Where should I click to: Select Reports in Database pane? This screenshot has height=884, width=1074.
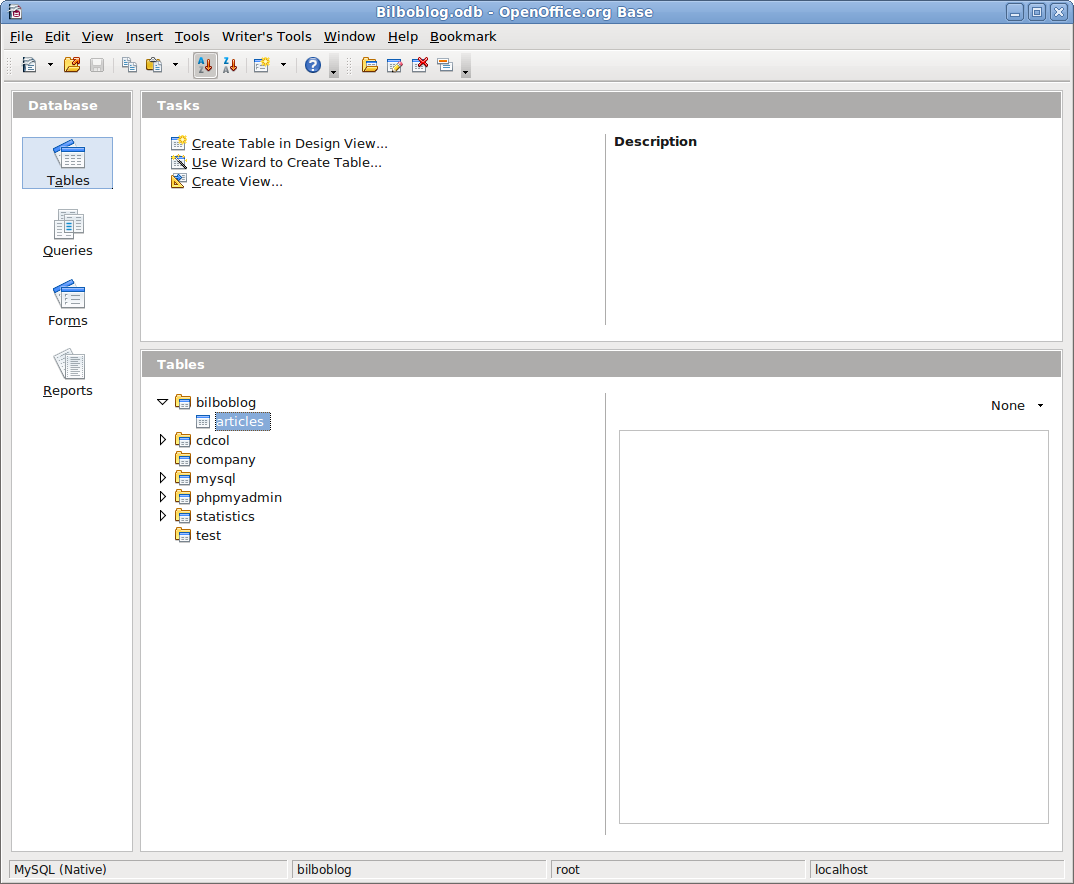tap(68, 373)
